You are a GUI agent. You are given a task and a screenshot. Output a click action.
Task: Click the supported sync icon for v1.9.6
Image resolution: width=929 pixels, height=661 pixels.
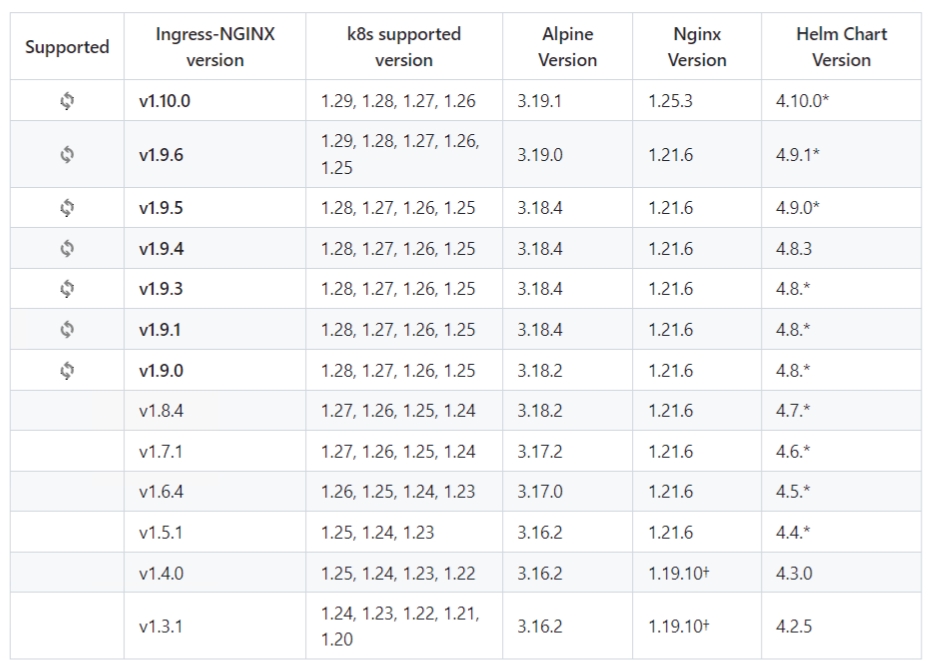(x=67, y=155)
